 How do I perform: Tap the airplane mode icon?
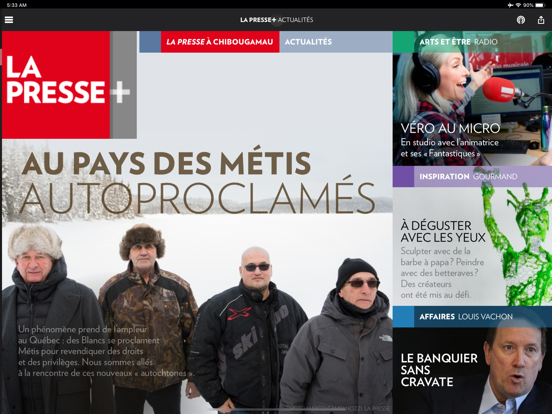[510, 5]
